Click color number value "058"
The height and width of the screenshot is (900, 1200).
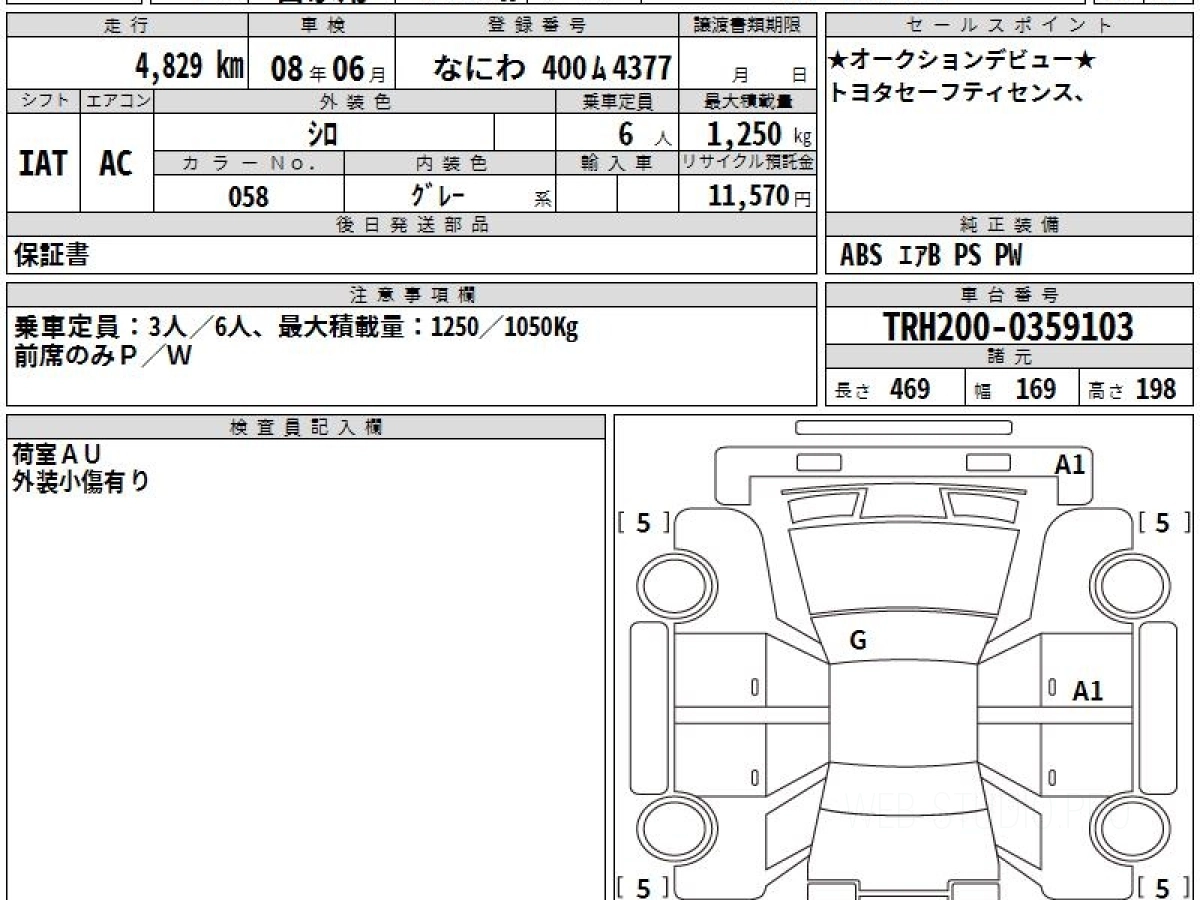coord(249,196)
